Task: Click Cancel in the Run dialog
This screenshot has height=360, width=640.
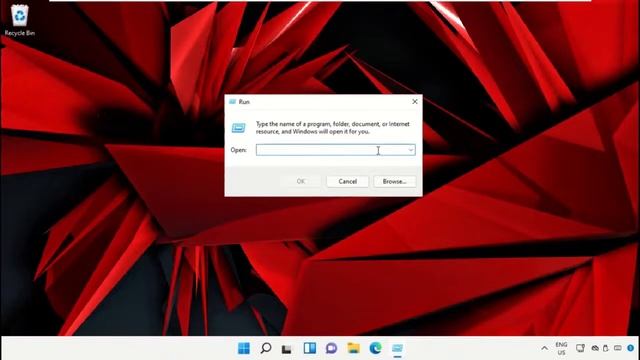Action: 347,181
